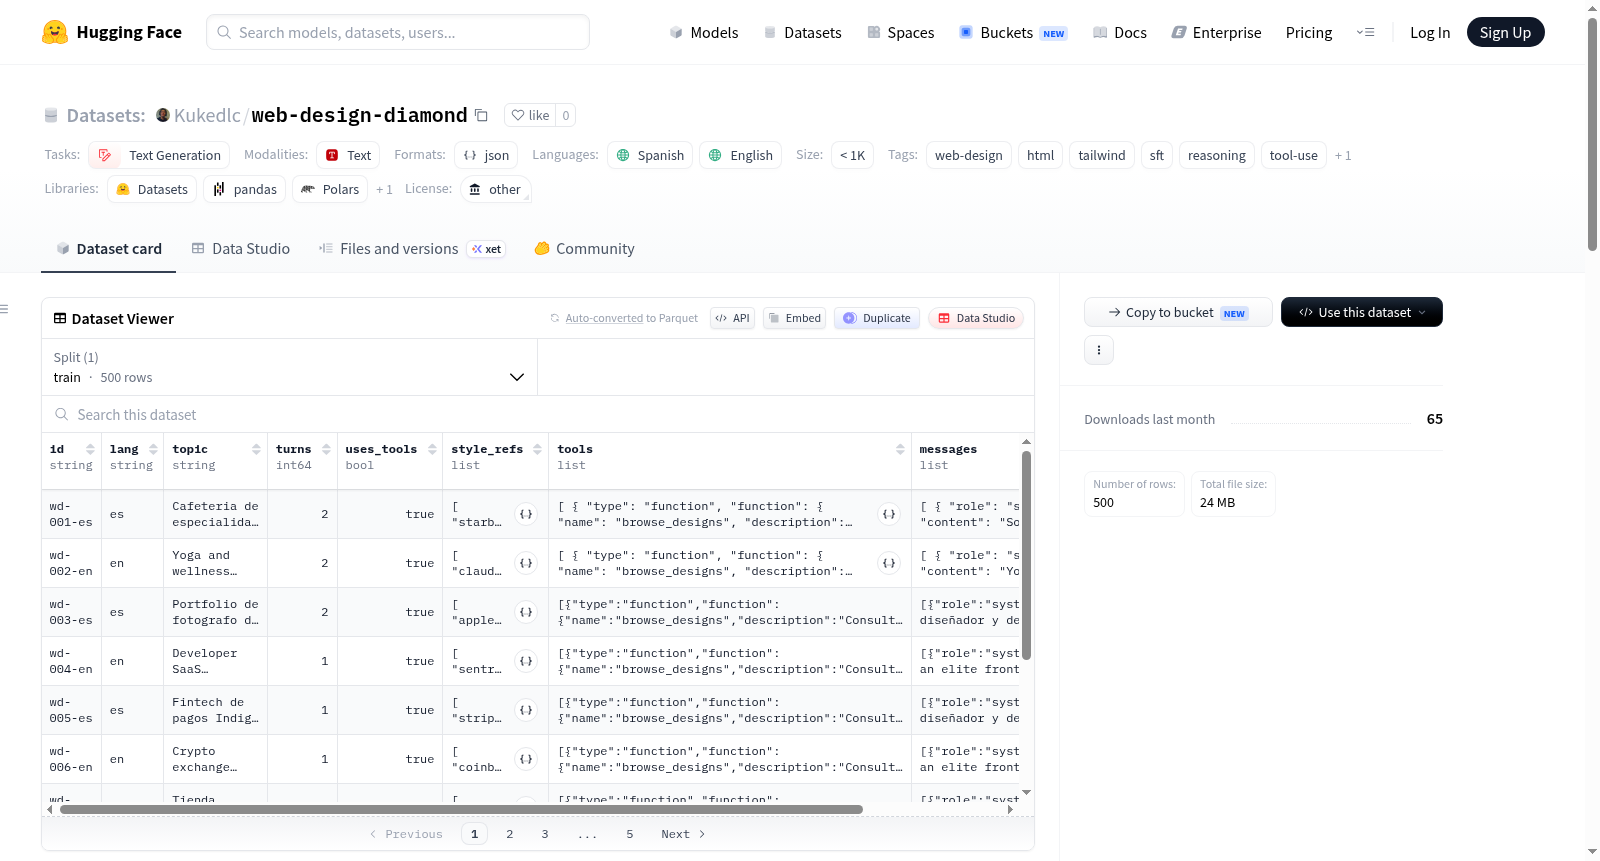Viewport: 1600px width, 861px height.
Task: Click the left sidebar menu toggle icon
Action: point(4,309)
